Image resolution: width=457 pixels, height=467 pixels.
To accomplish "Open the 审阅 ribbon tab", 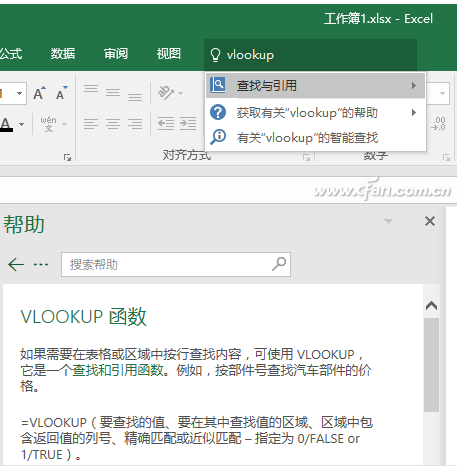I will 116,53.
